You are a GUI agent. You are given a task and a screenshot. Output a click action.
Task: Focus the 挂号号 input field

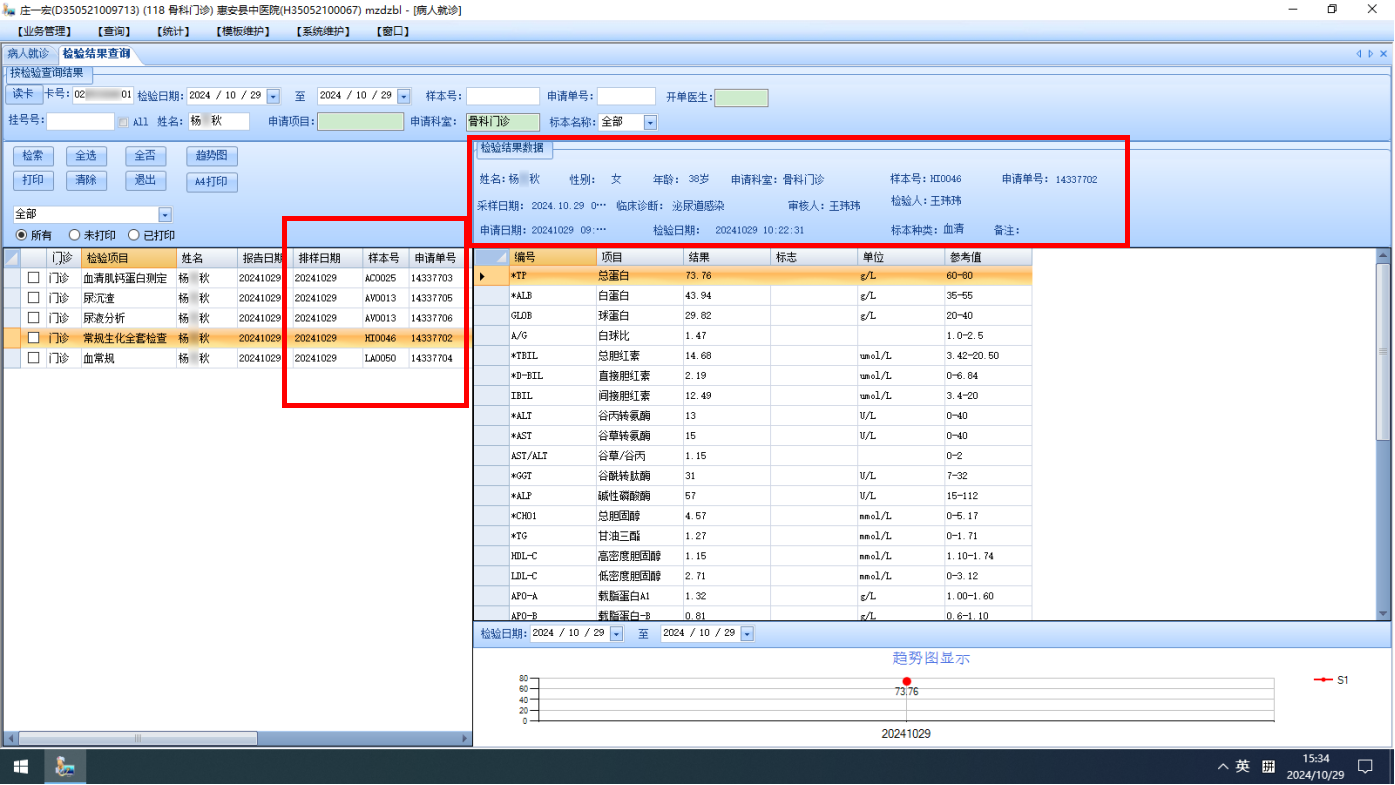click(x=80, y=122)
